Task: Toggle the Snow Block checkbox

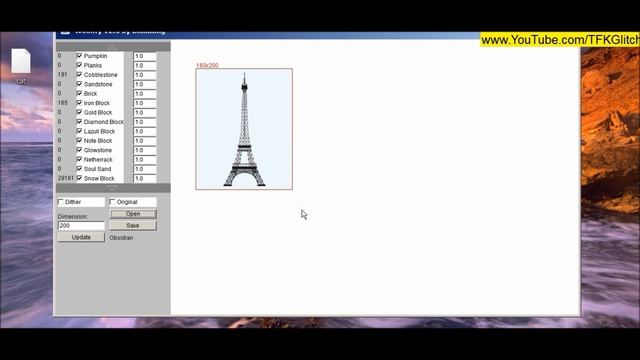Action: point(79,178)
